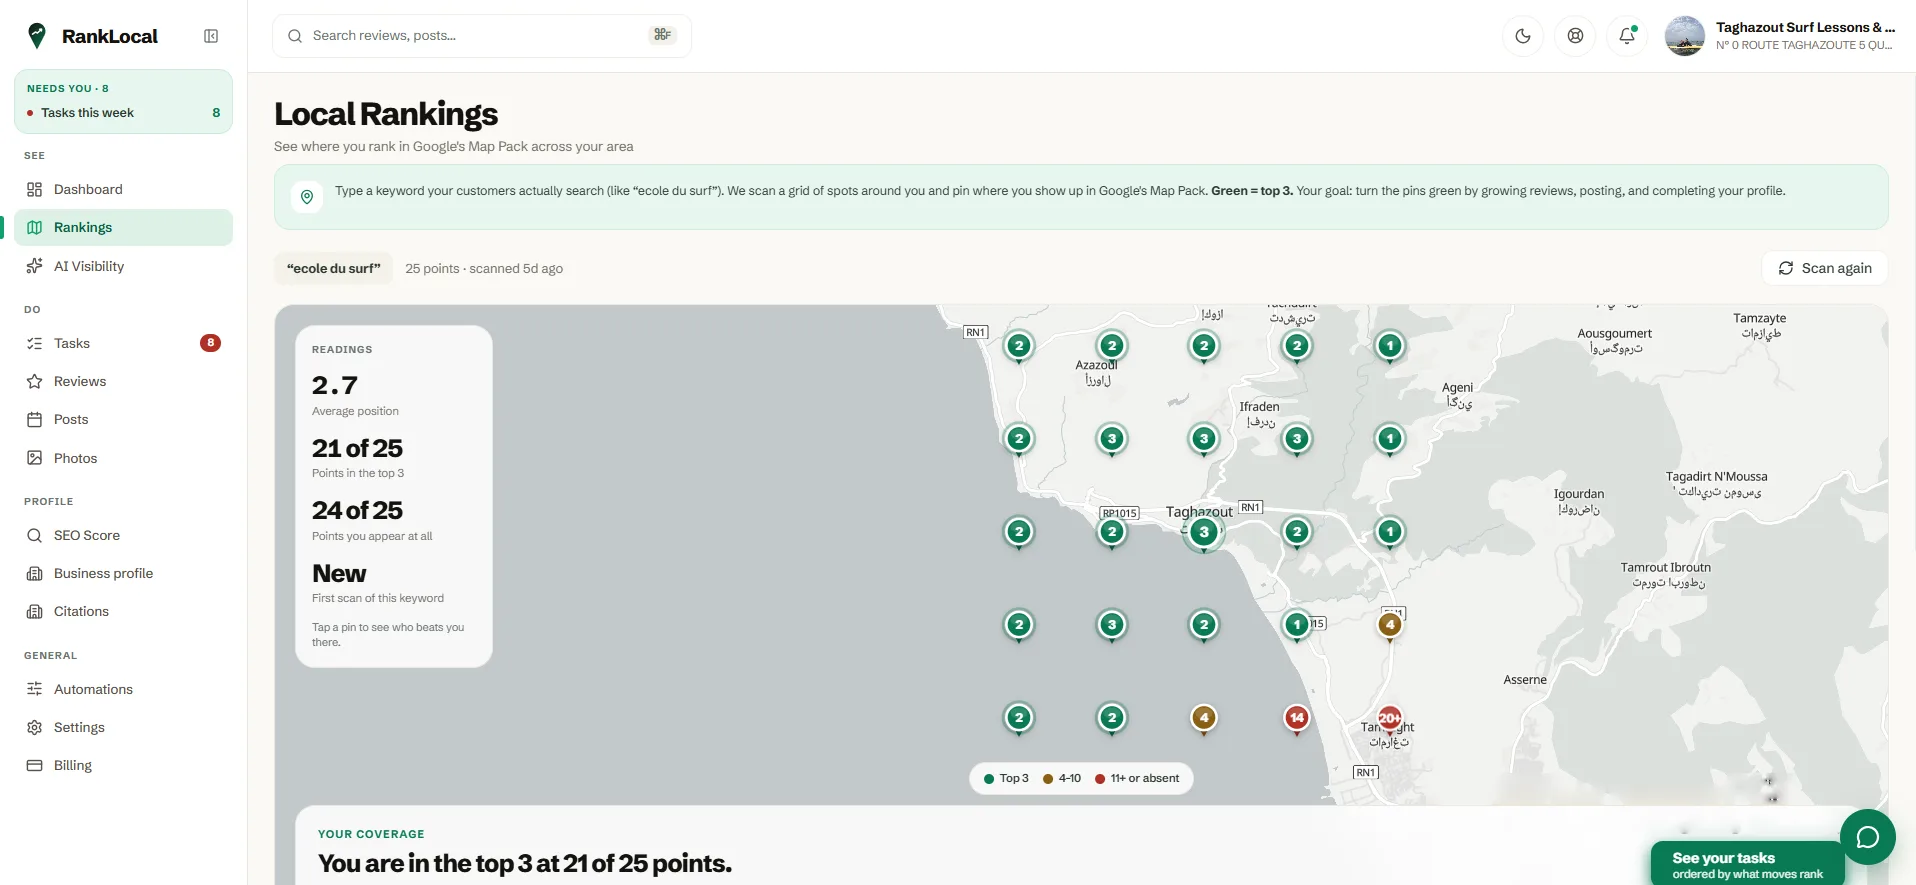Toggle dark mode with the moon icon
This screenshot has width=1916, height=885.
tap(1523, 36)
